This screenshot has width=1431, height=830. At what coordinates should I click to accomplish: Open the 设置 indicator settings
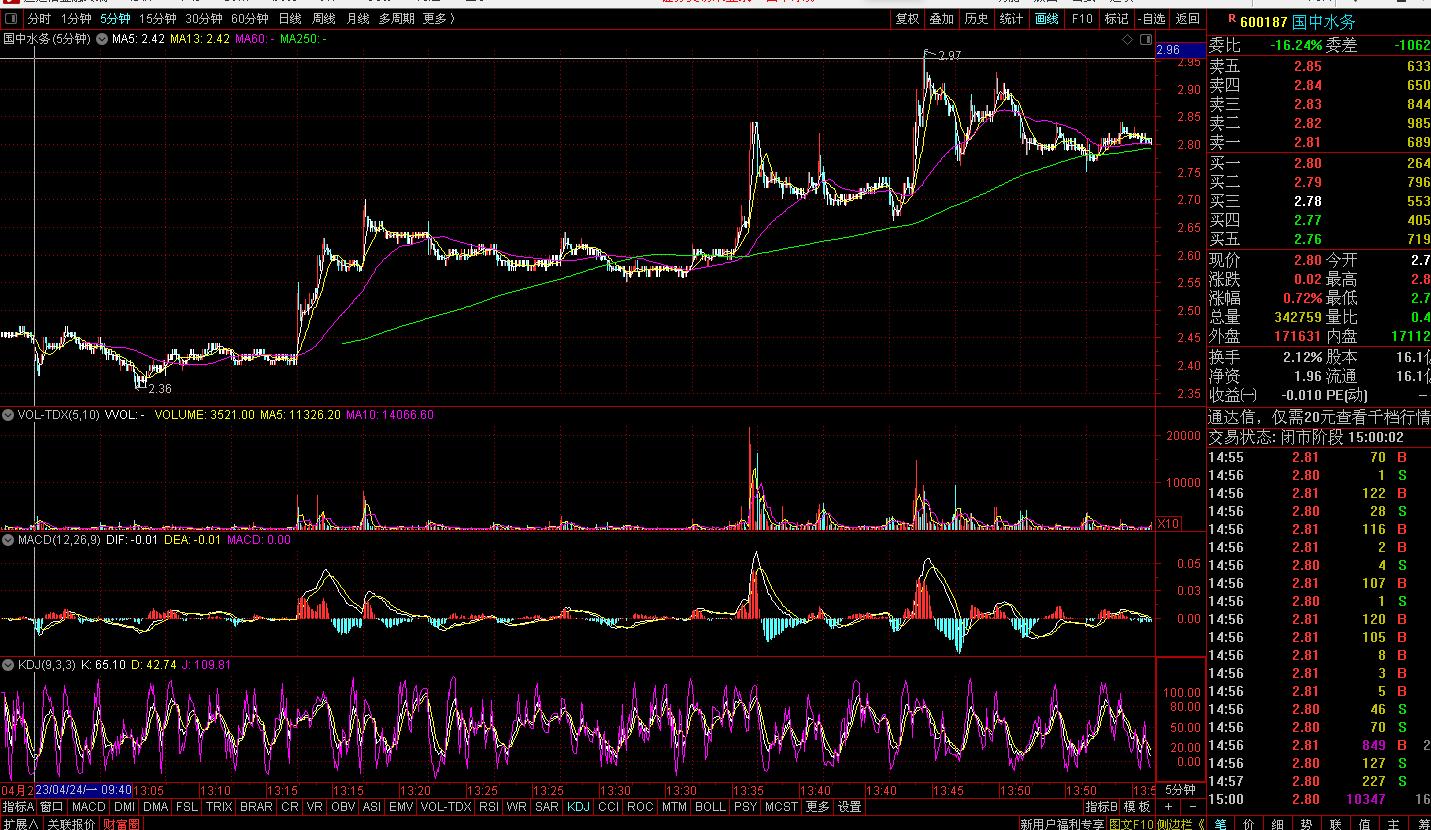[850, 806]
